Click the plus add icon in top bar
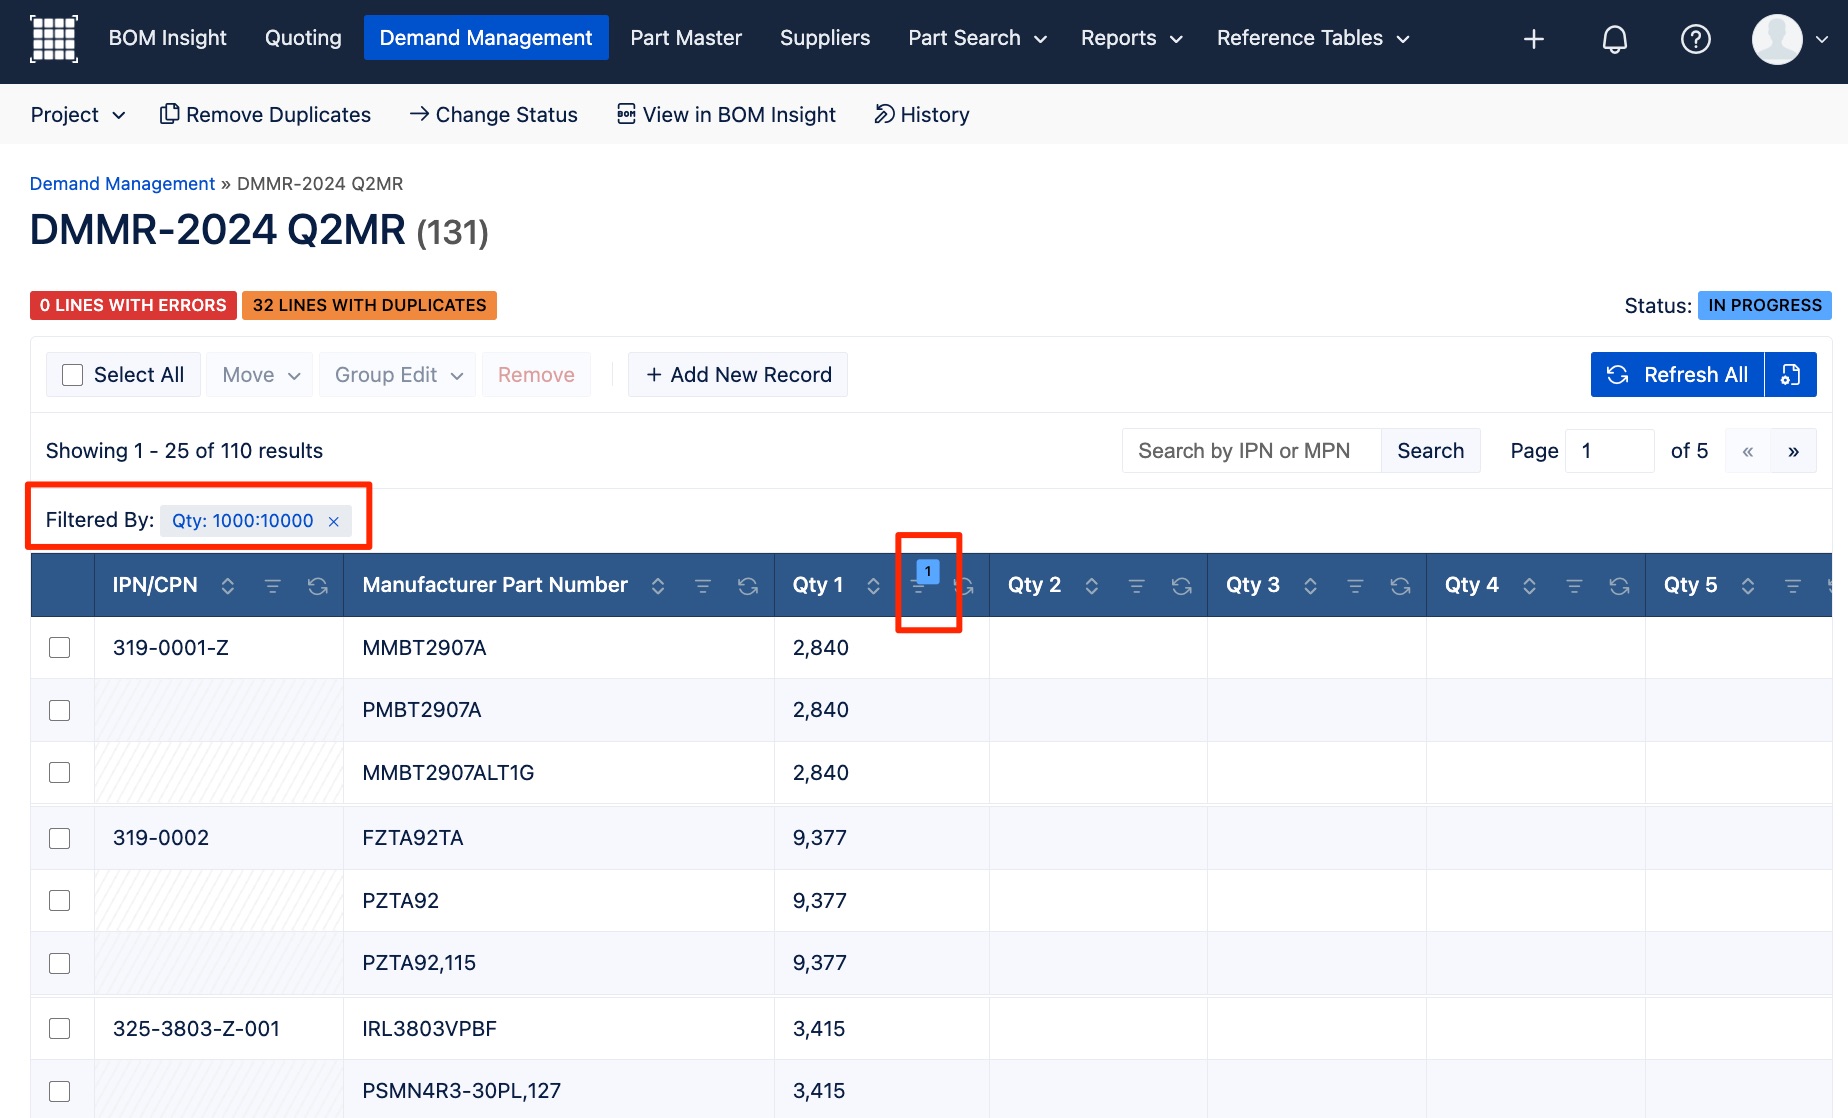 (1534, 39)
